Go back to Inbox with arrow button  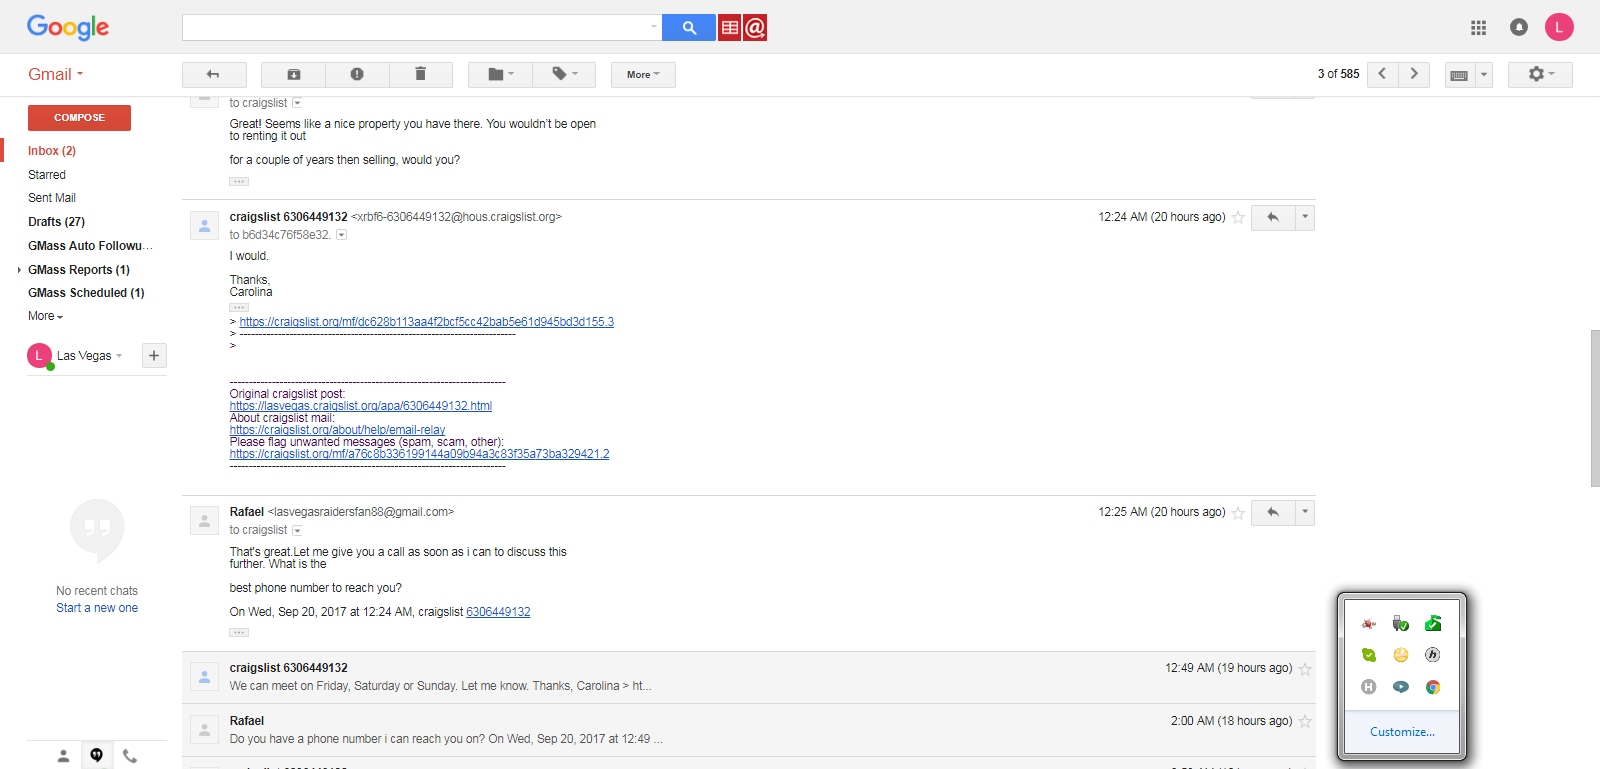pyautogui.click(x=213, y=75)
